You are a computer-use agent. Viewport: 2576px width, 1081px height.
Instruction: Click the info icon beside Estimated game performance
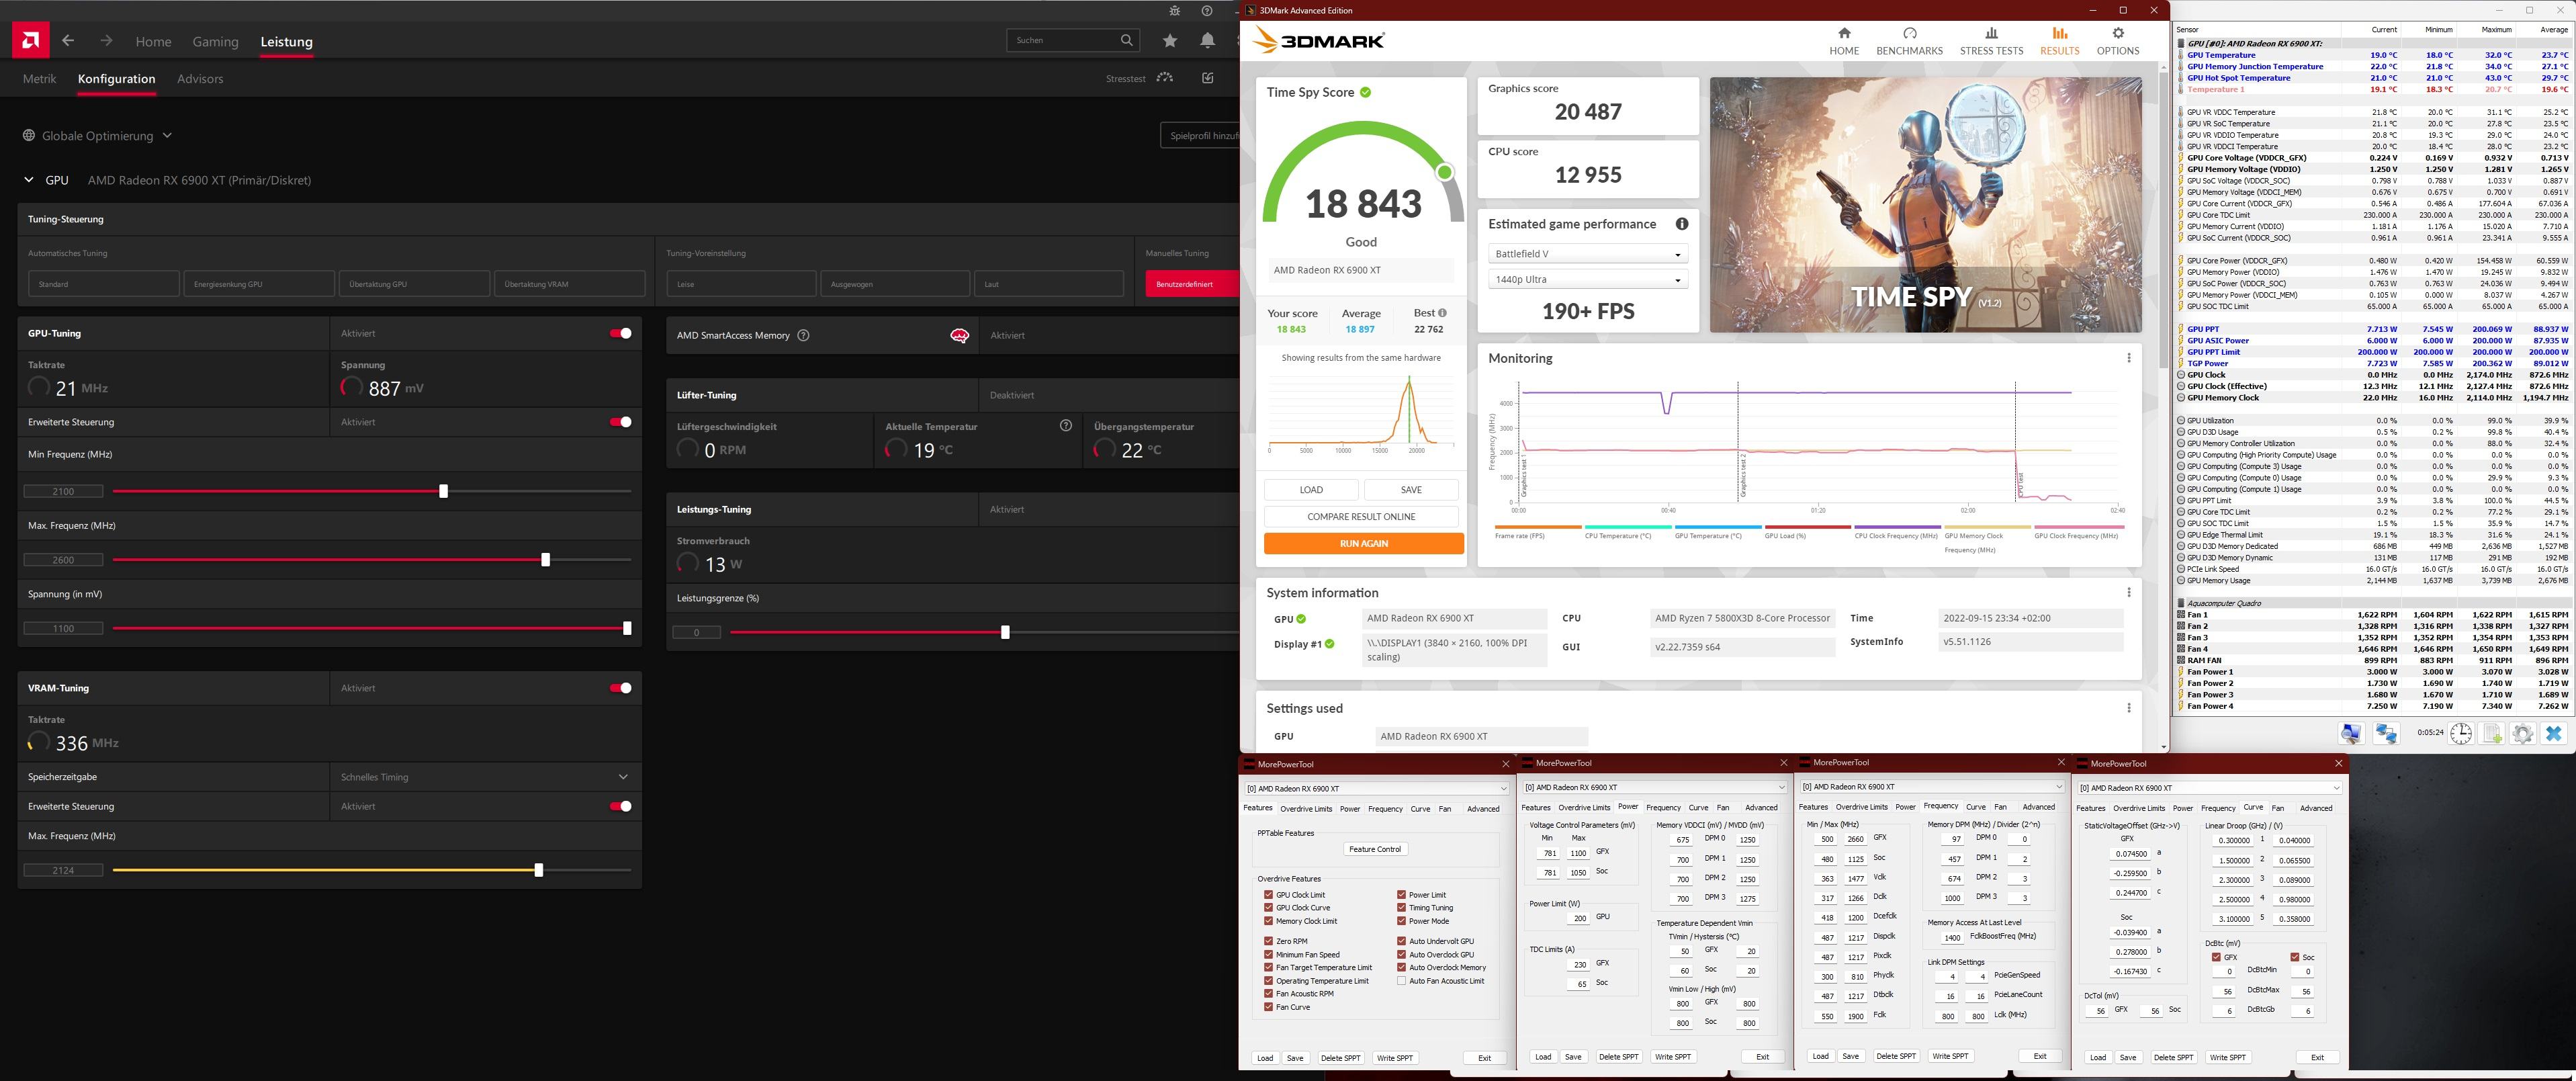[1682, 224]
